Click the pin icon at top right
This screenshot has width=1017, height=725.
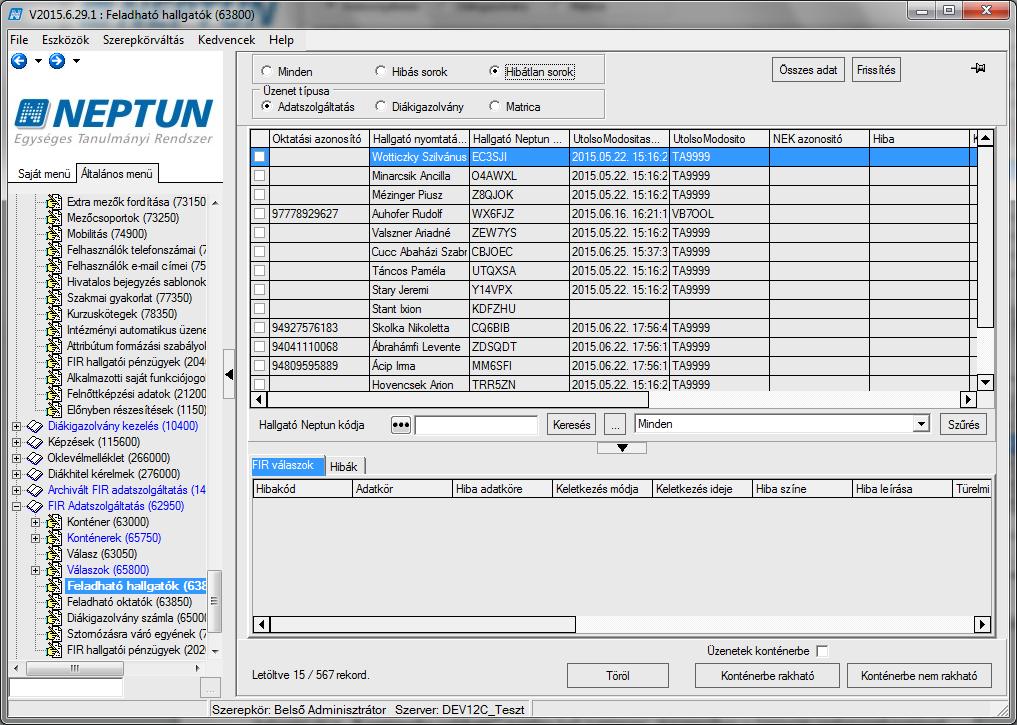pos(978,68)
